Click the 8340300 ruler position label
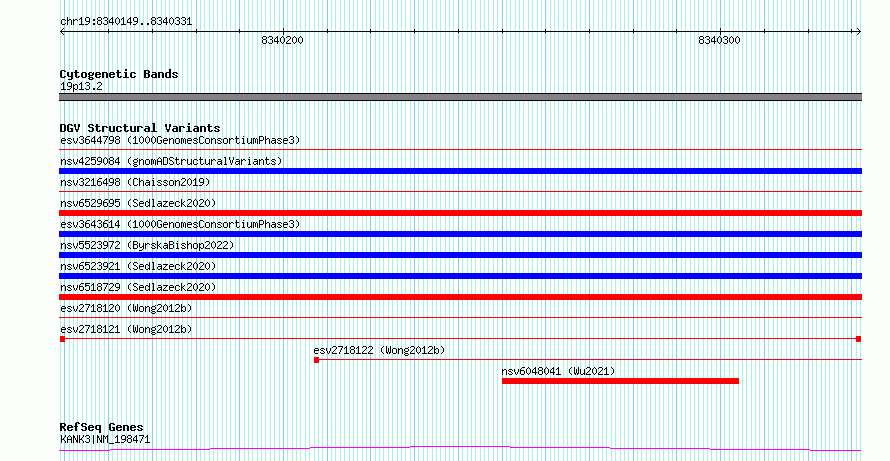Image resolution: width=890 pixels, height=461 pixels. [x=719, y=40]
